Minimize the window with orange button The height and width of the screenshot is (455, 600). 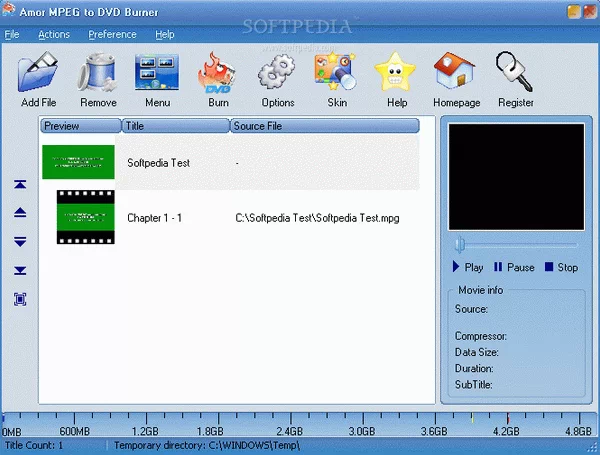574,11
